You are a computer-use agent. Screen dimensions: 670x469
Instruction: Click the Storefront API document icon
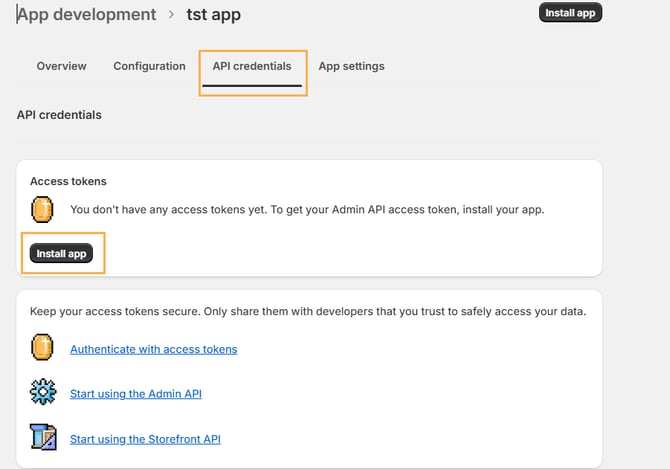click(42, 438)
